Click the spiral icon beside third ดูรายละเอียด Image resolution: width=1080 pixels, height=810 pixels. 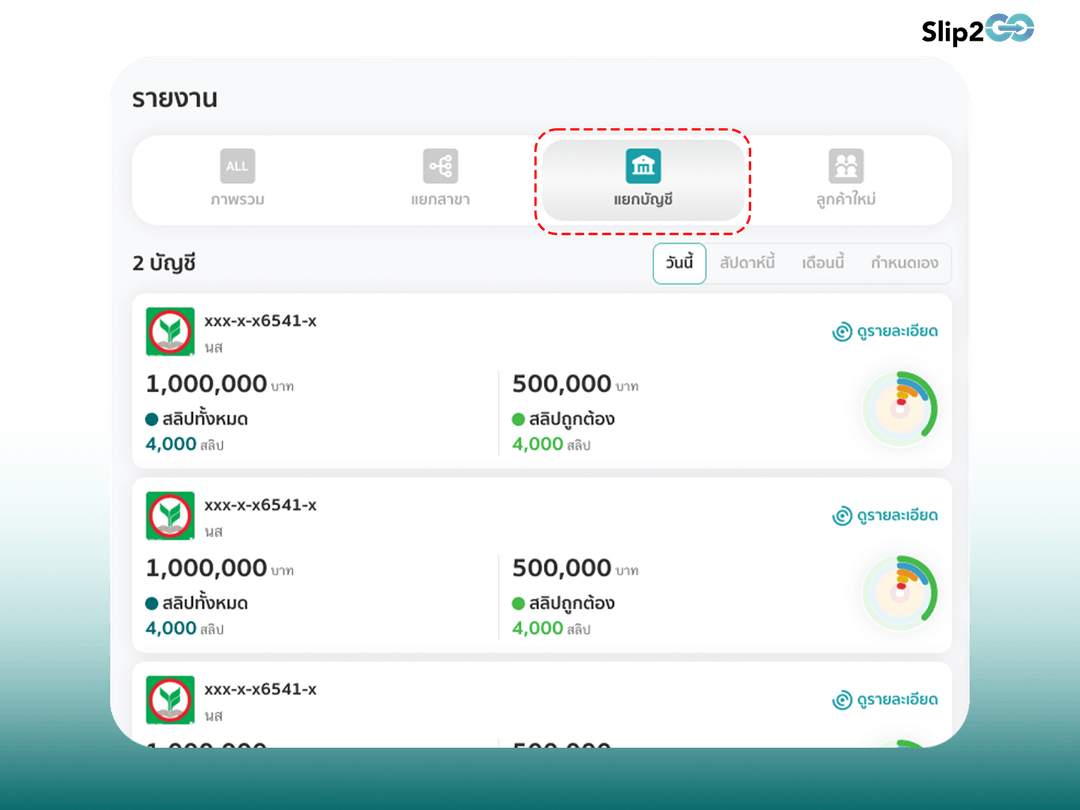click(842, 700)
